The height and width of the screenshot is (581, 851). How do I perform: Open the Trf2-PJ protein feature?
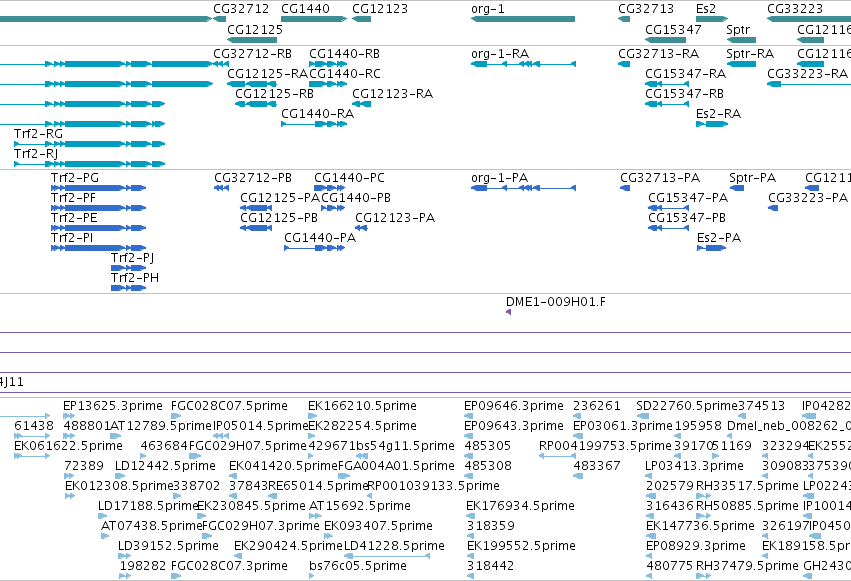[x=129, y=268]
